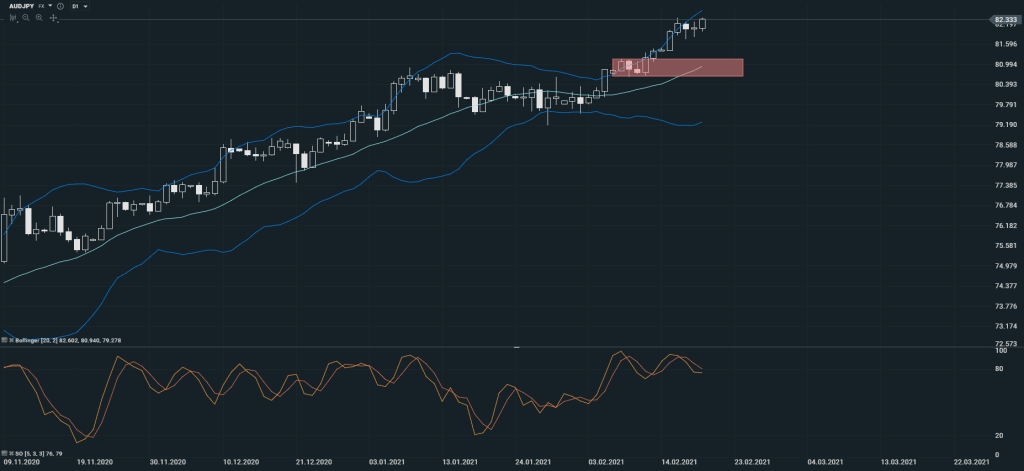This screenshot has height=471, width=1024.
Task: Click the 76.784 price level on scale
Action: pyautogui.click(x=1006, y=205)
